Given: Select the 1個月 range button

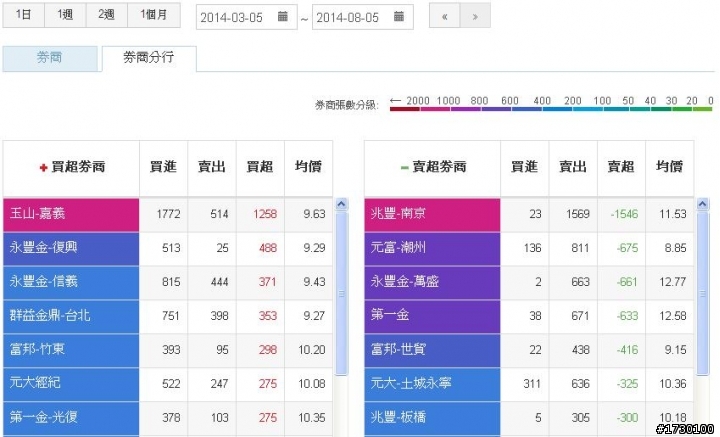Looking at the screenshot, I should [154, 15].
